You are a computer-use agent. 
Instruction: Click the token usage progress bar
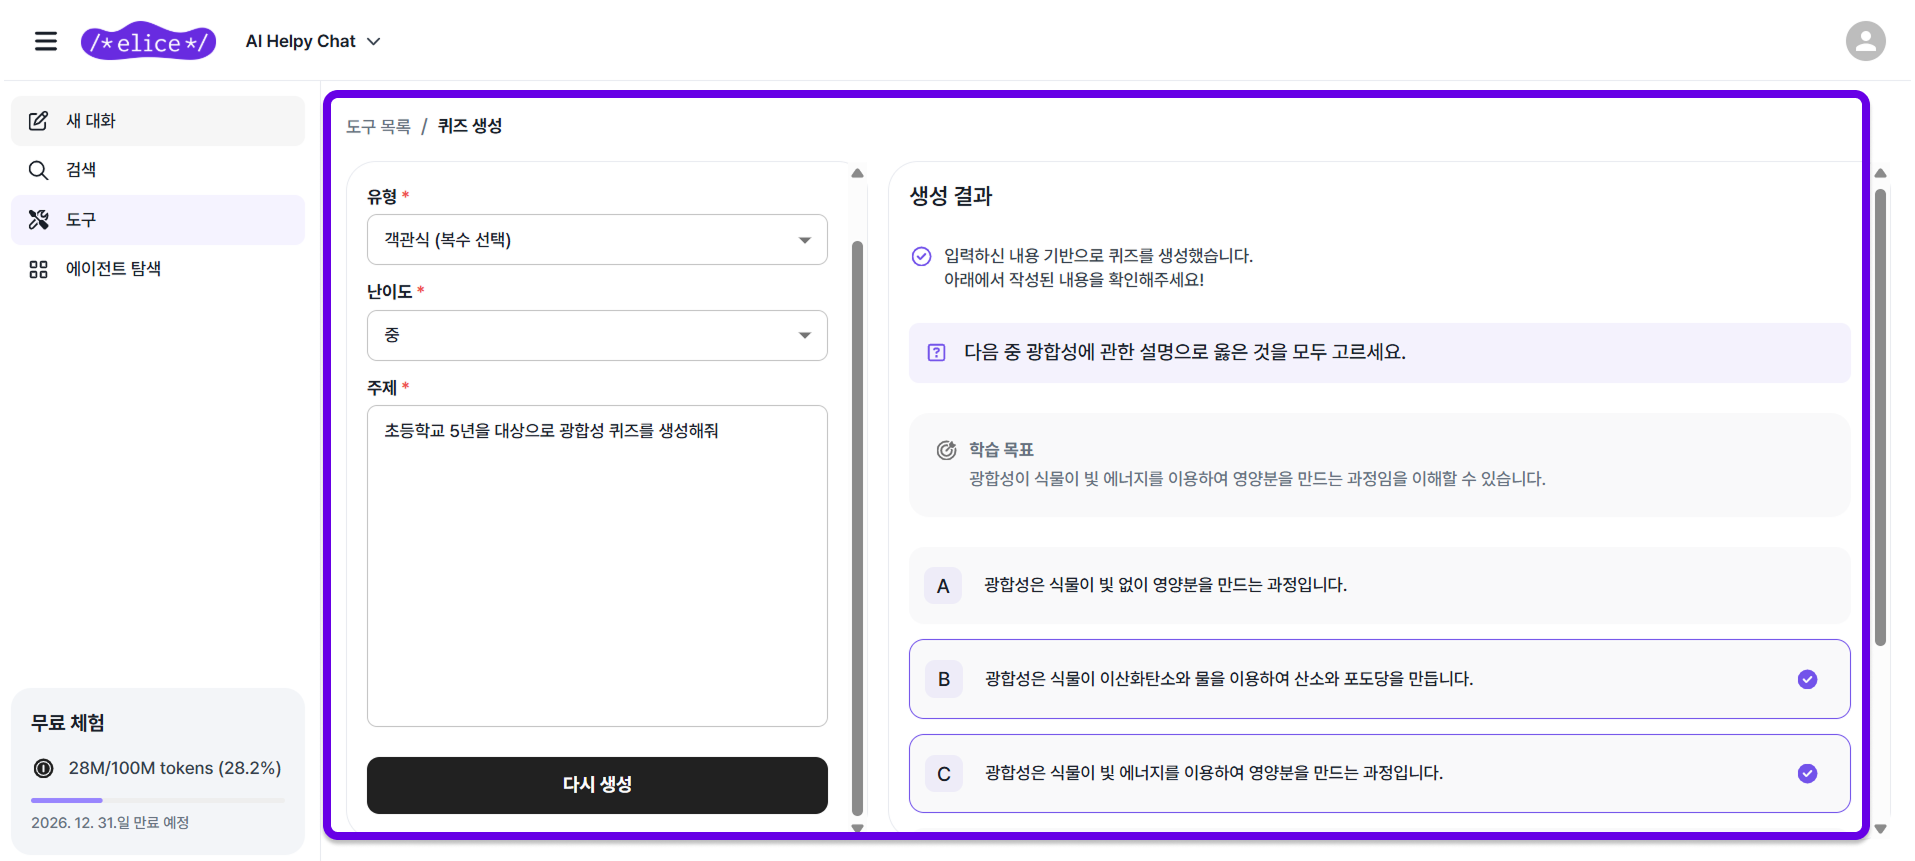click(x=157, y=800)
